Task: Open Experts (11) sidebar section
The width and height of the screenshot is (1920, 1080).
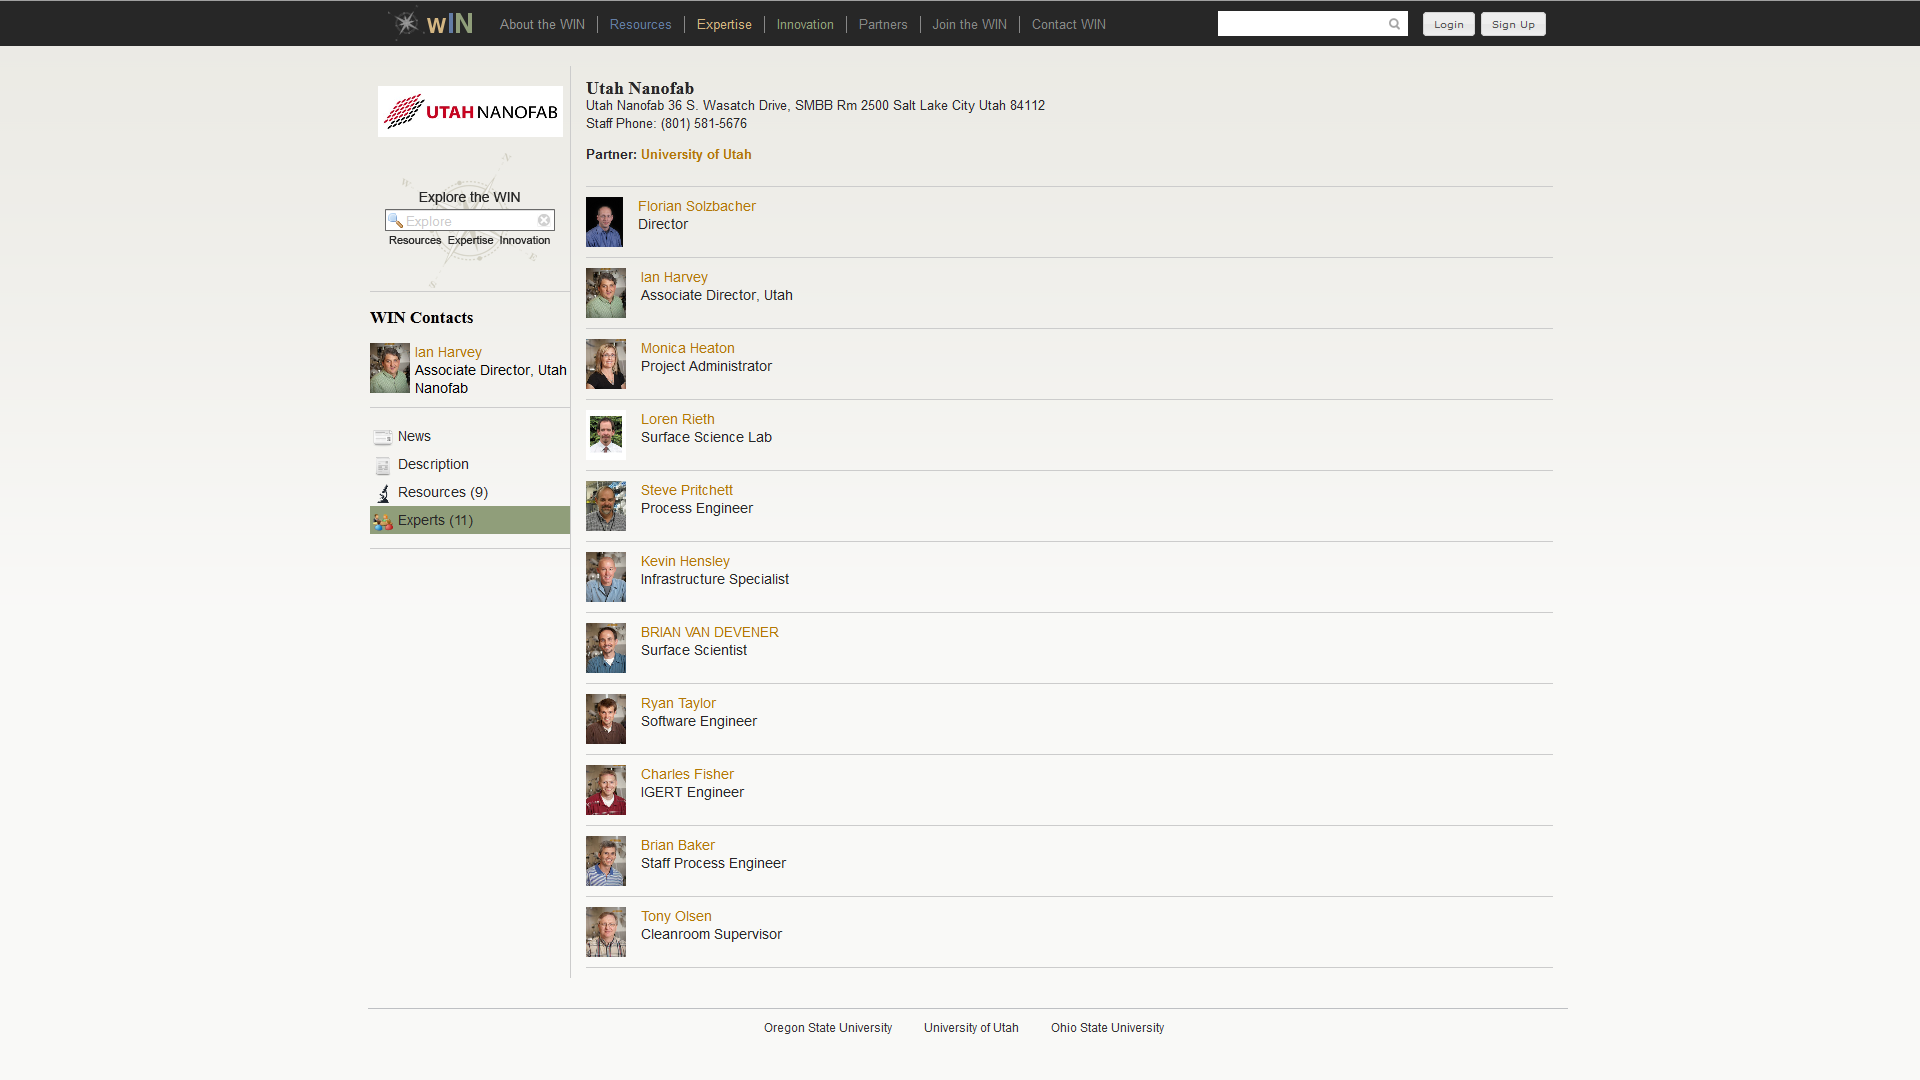Action: 470,520
